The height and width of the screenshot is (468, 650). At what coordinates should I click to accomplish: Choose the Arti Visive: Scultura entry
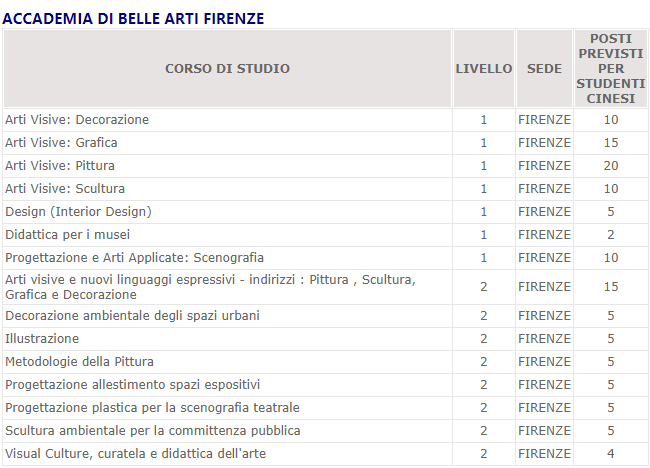(x=65, y=189)
